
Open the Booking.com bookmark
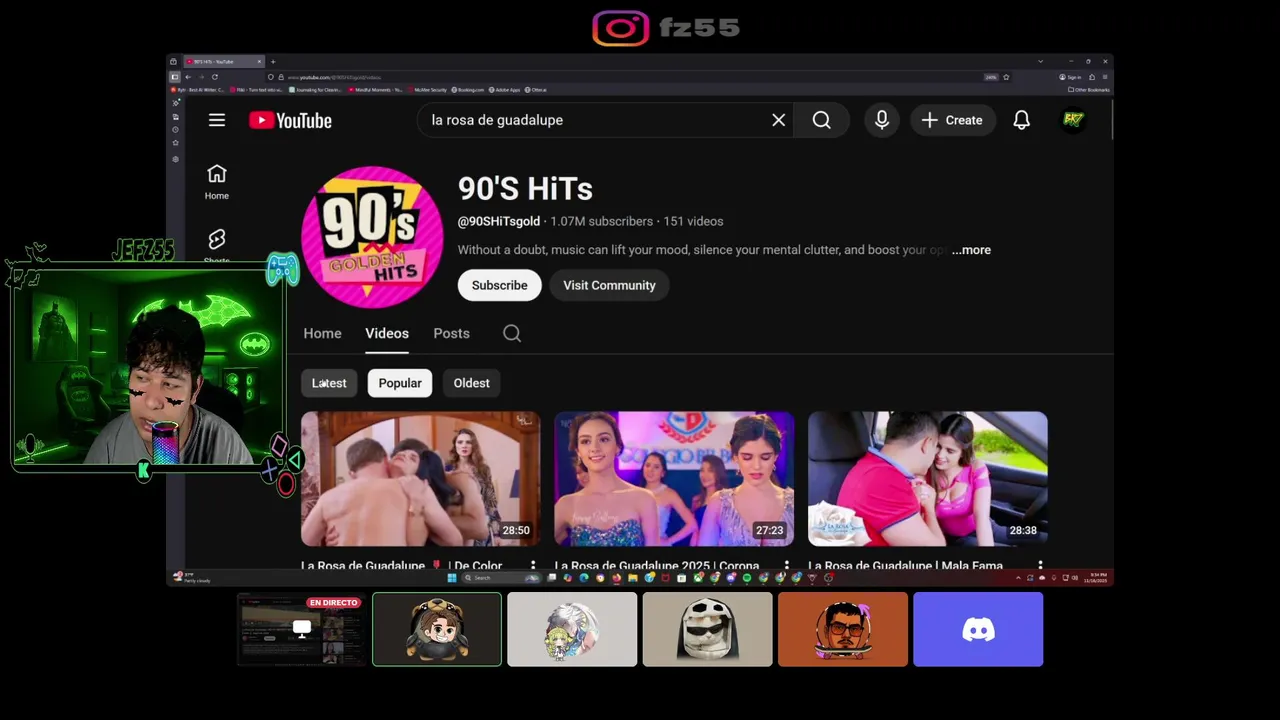(x=467, y=90)
